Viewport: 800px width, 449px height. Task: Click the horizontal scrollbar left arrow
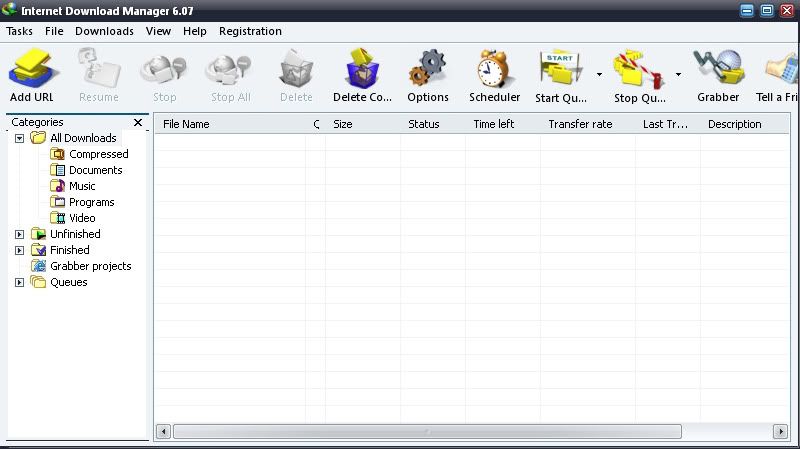click(163, 432)
